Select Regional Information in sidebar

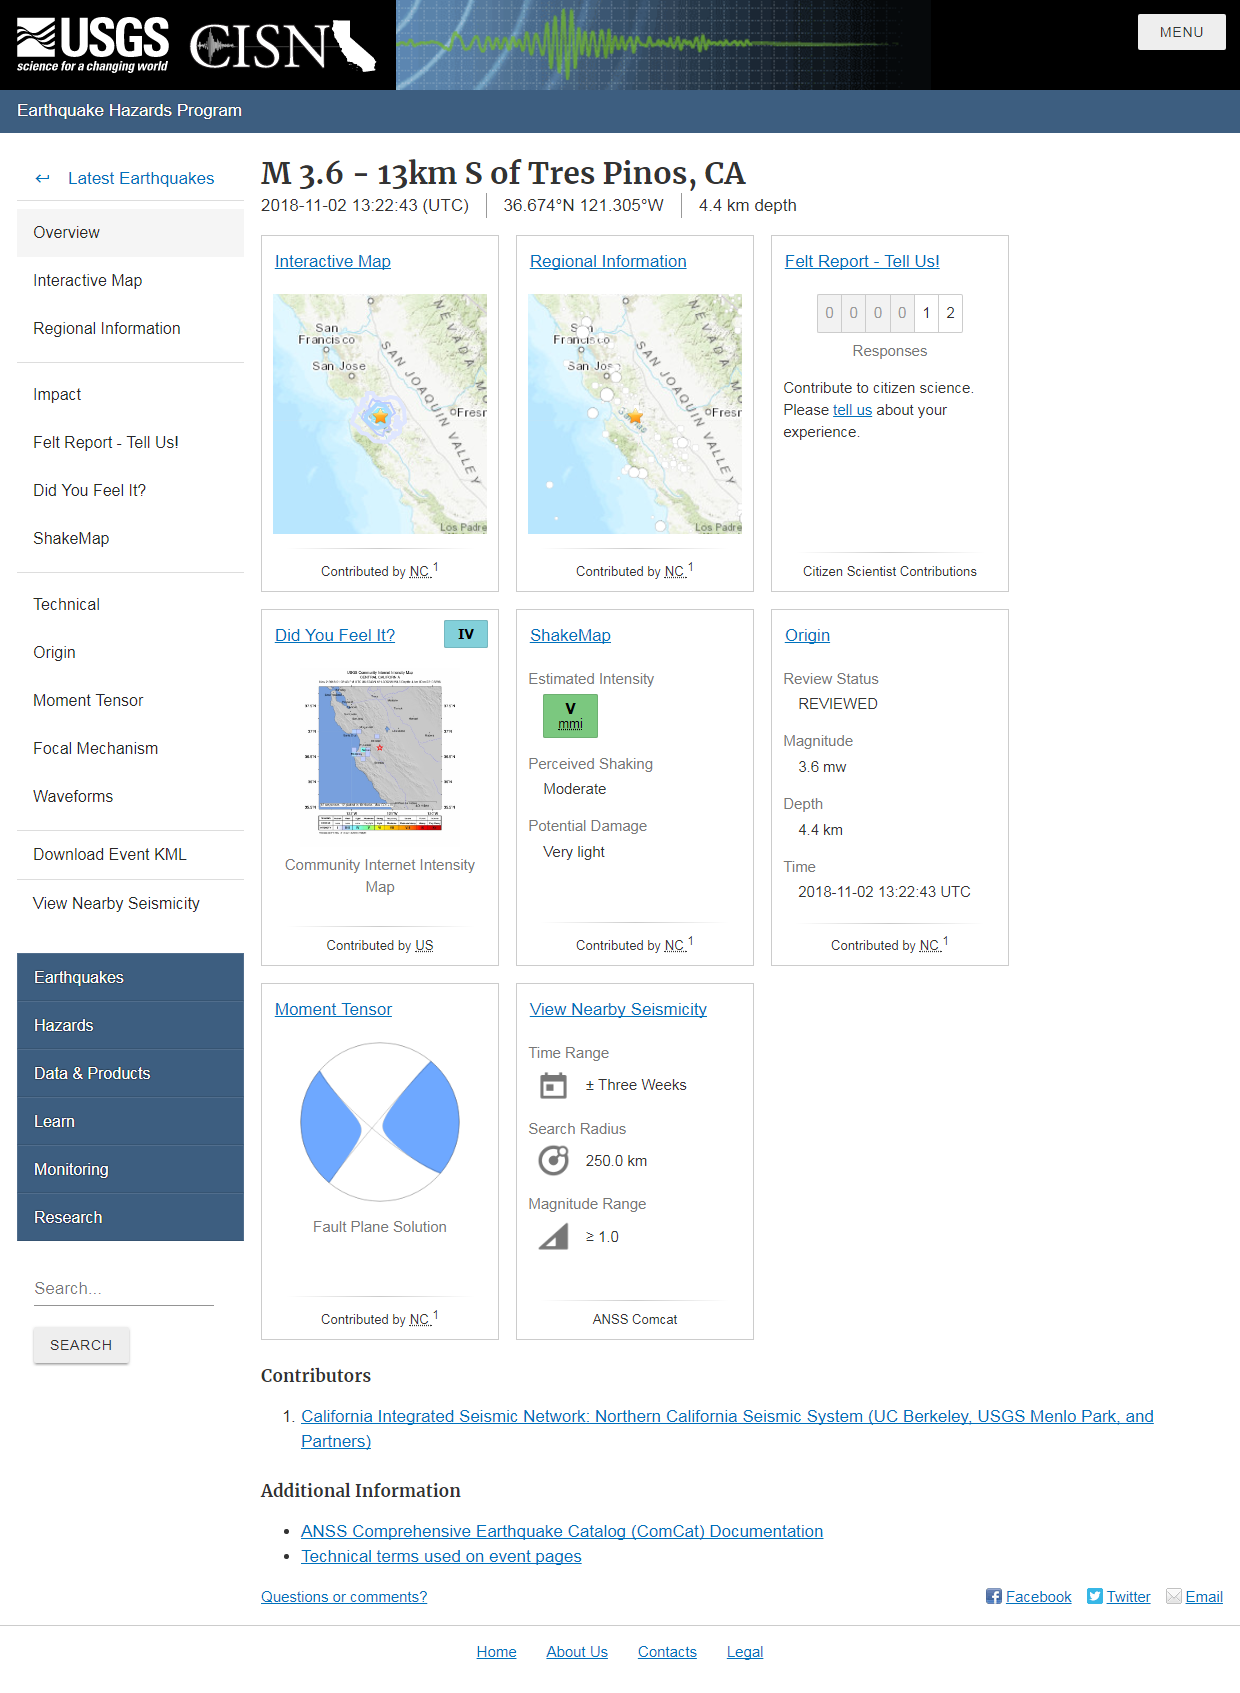[130, 328]
